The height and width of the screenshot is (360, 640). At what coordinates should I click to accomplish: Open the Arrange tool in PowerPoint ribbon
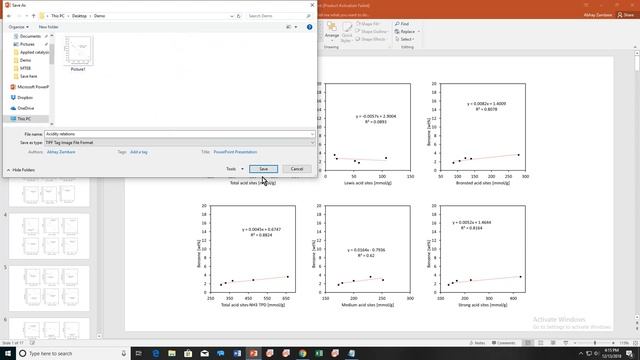[332, 31]
